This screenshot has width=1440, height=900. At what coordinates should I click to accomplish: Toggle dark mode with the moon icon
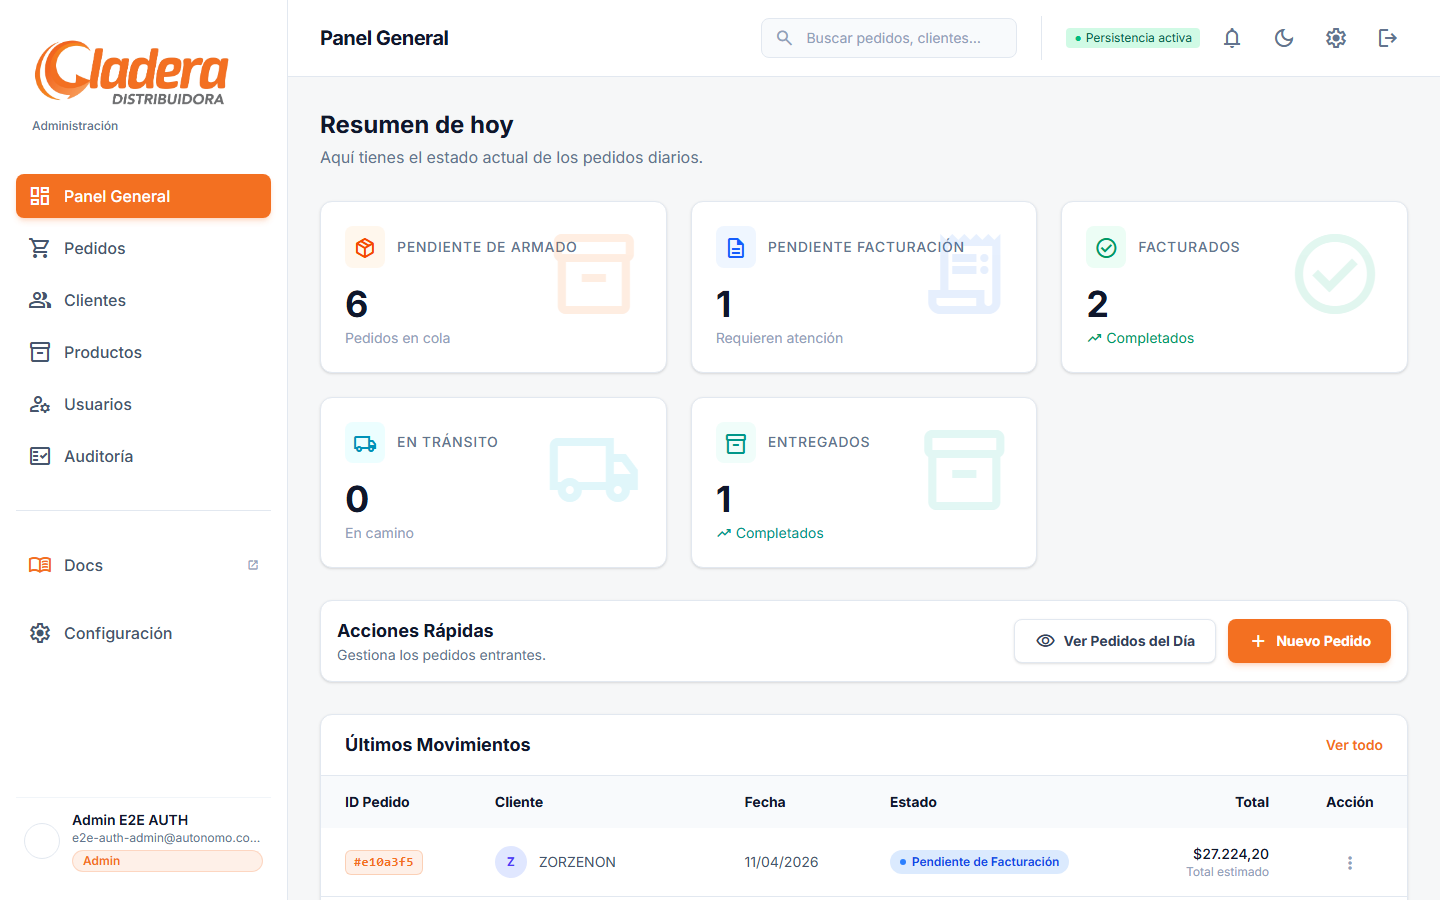coord(1284,38)
